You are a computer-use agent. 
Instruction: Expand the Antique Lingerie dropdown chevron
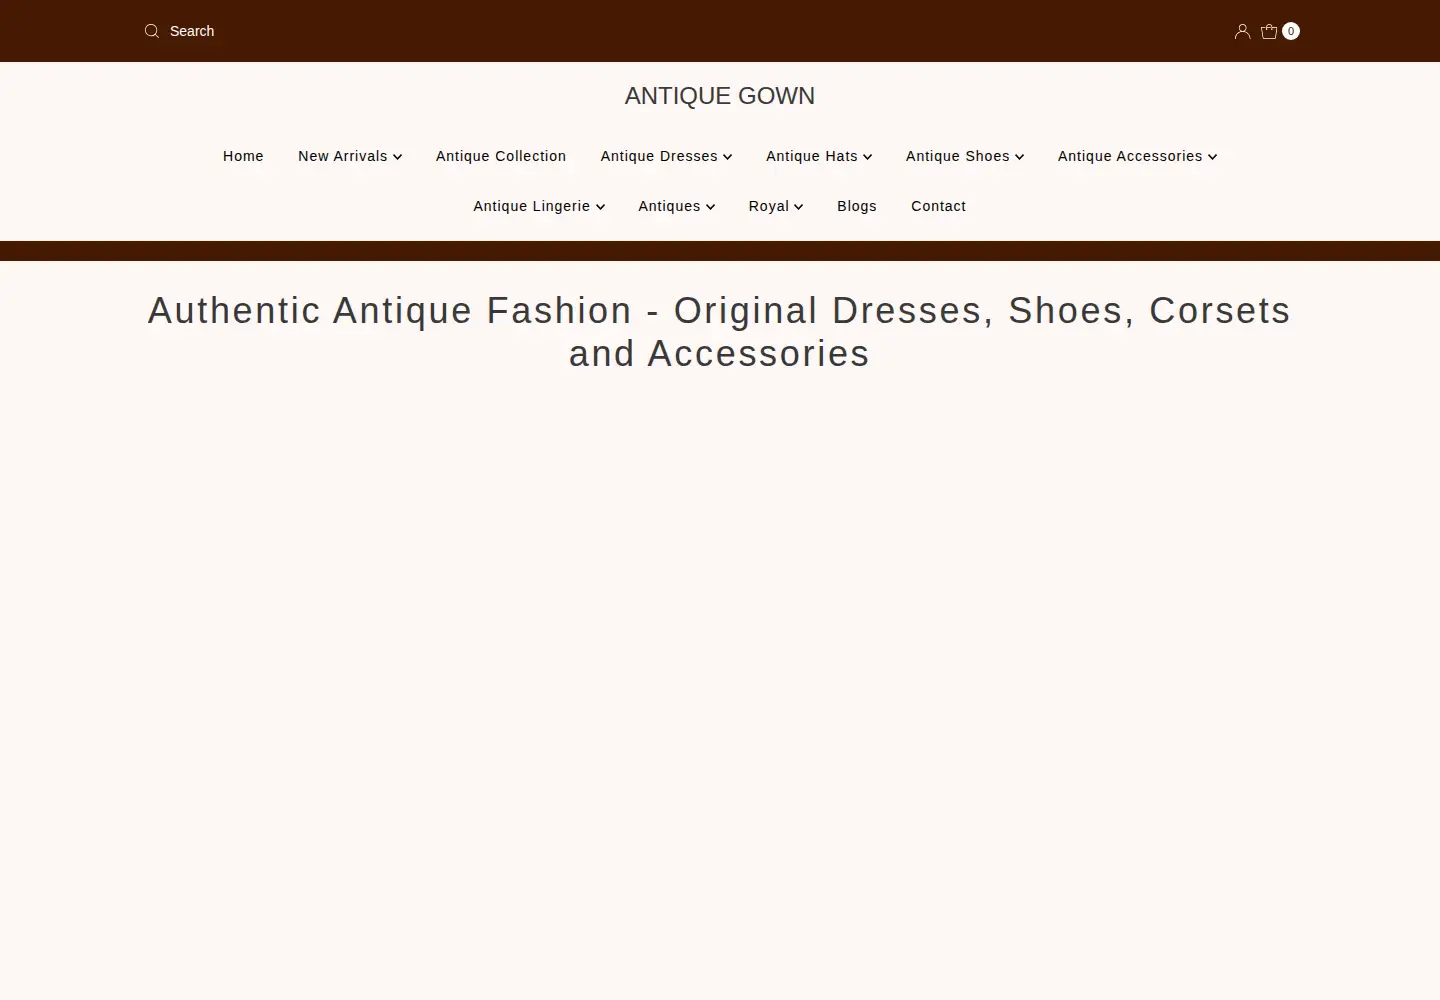(x=600, y=207)
